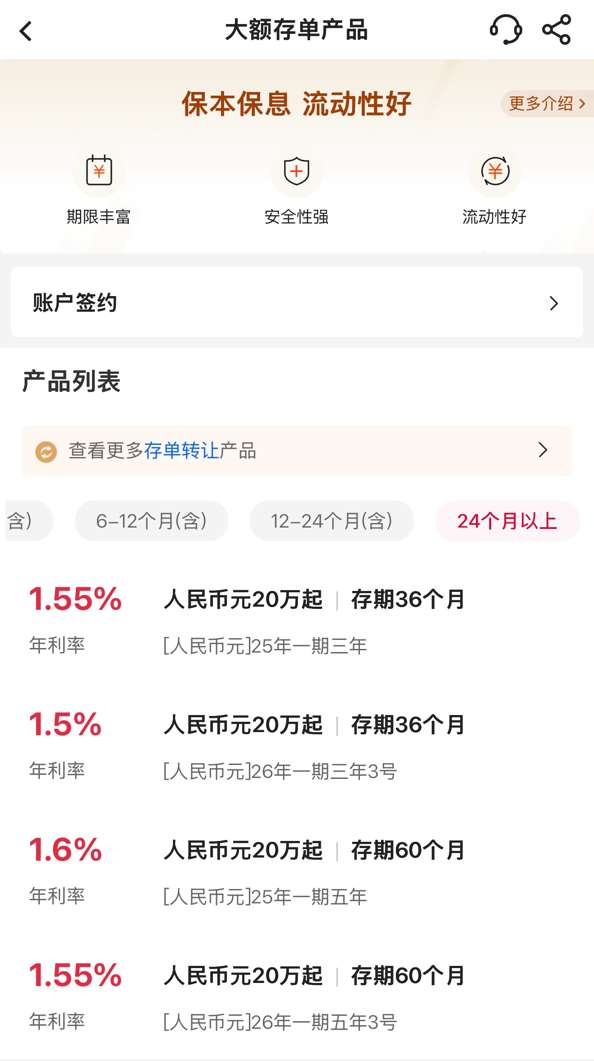This screenshot has width=594, height=1061.
Task: Tap the share icon in the header
Action: pos(557,30)
